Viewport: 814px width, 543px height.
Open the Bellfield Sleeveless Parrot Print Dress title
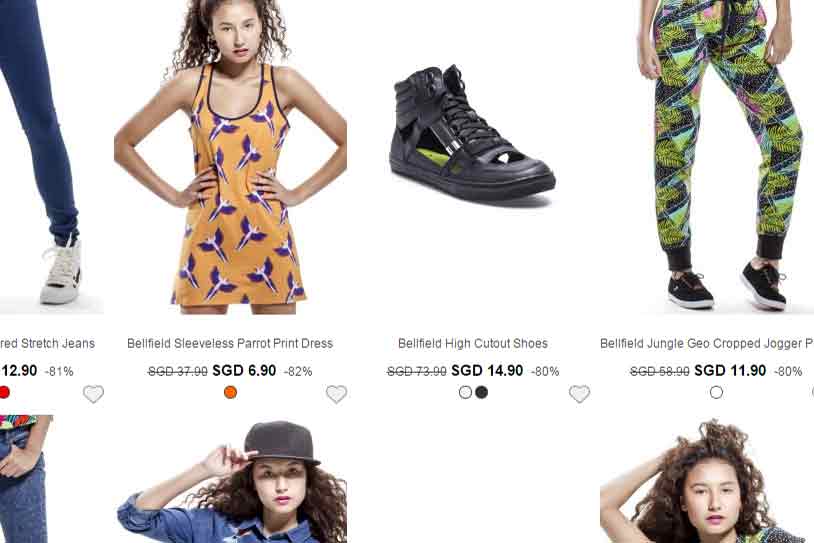tap(230, 343)
